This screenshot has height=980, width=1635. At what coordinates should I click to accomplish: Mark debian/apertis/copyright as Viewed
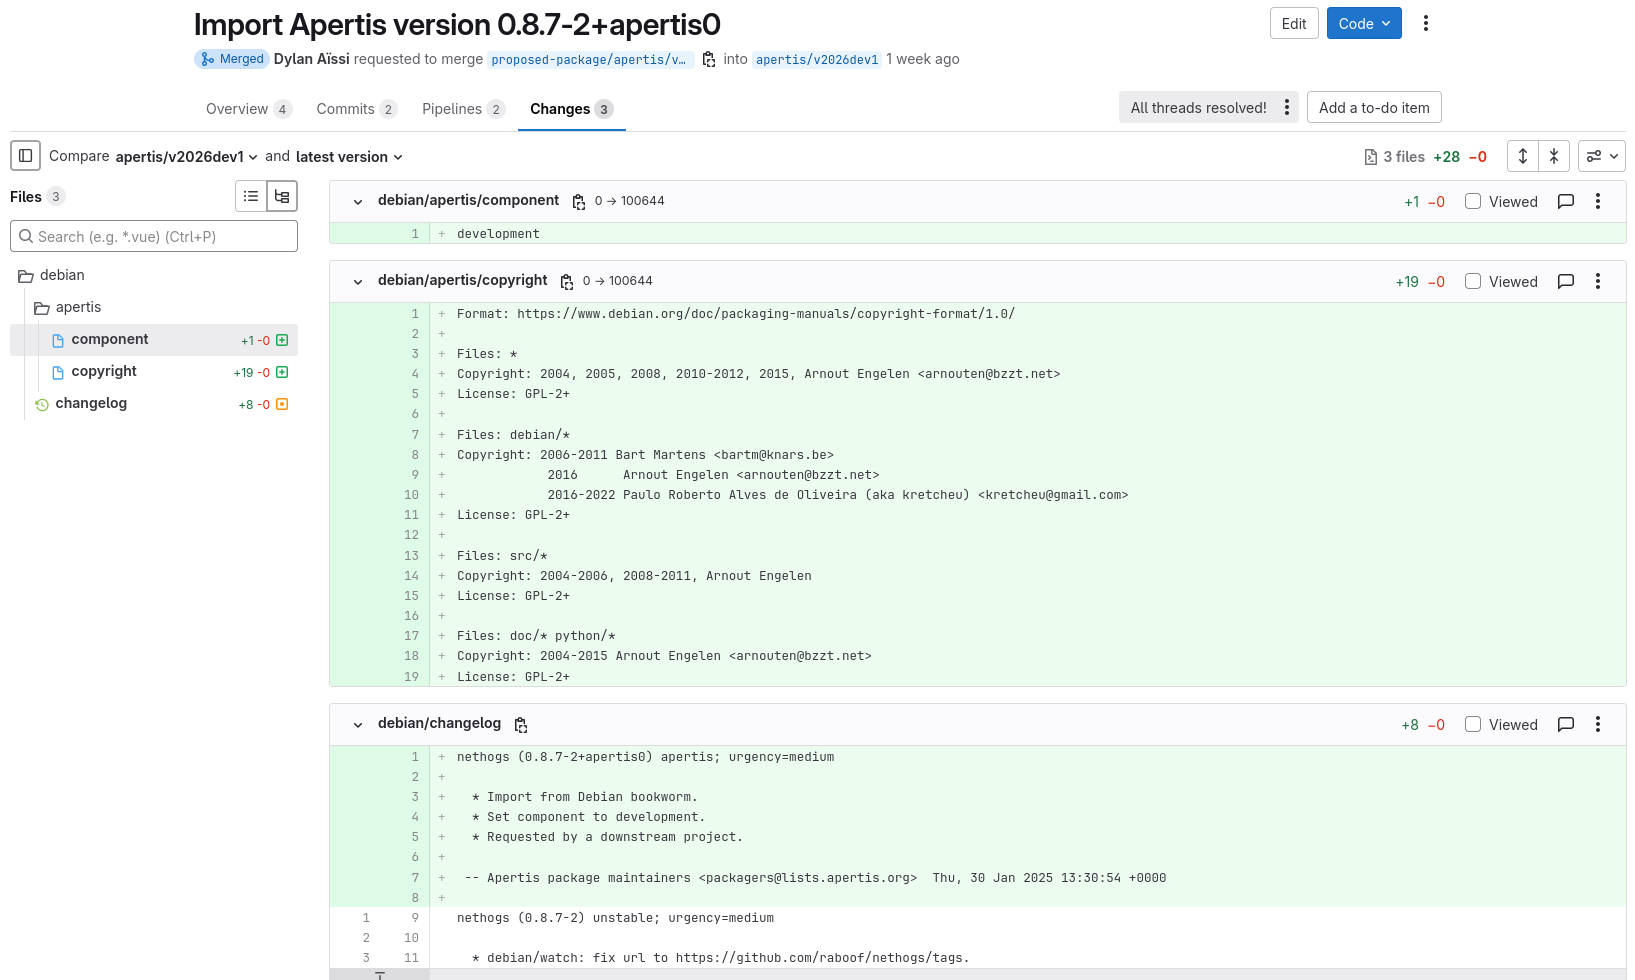[1473, 282]
